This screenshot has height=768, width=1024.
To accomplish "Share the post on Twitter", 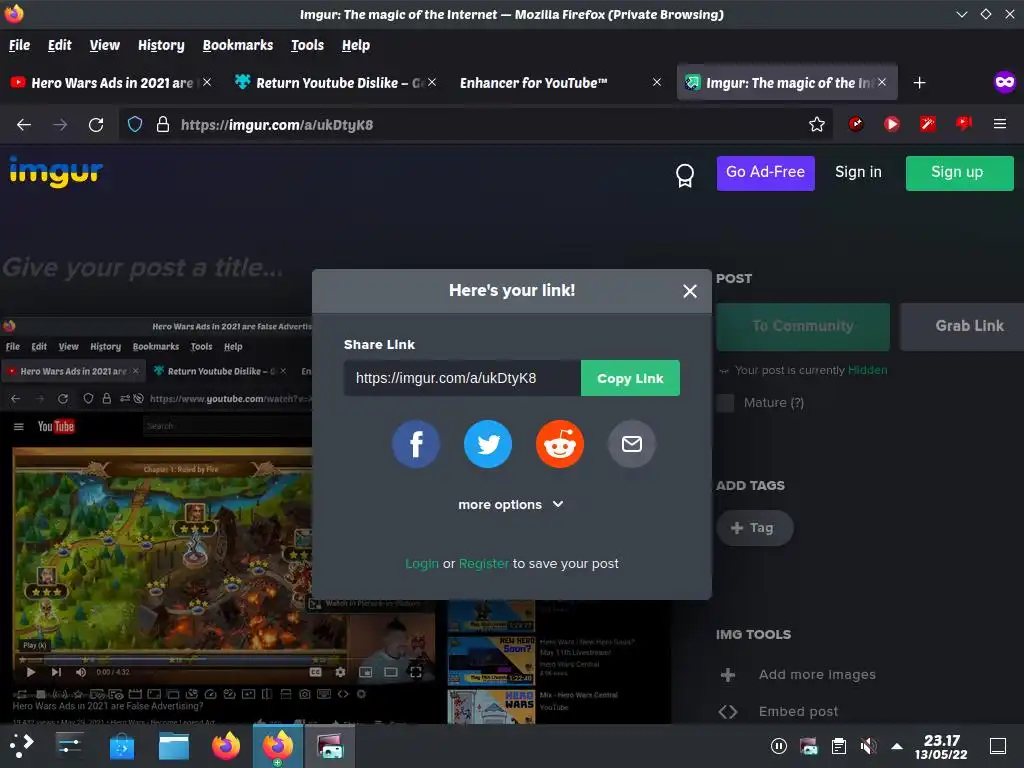I will tap(488, 444).
